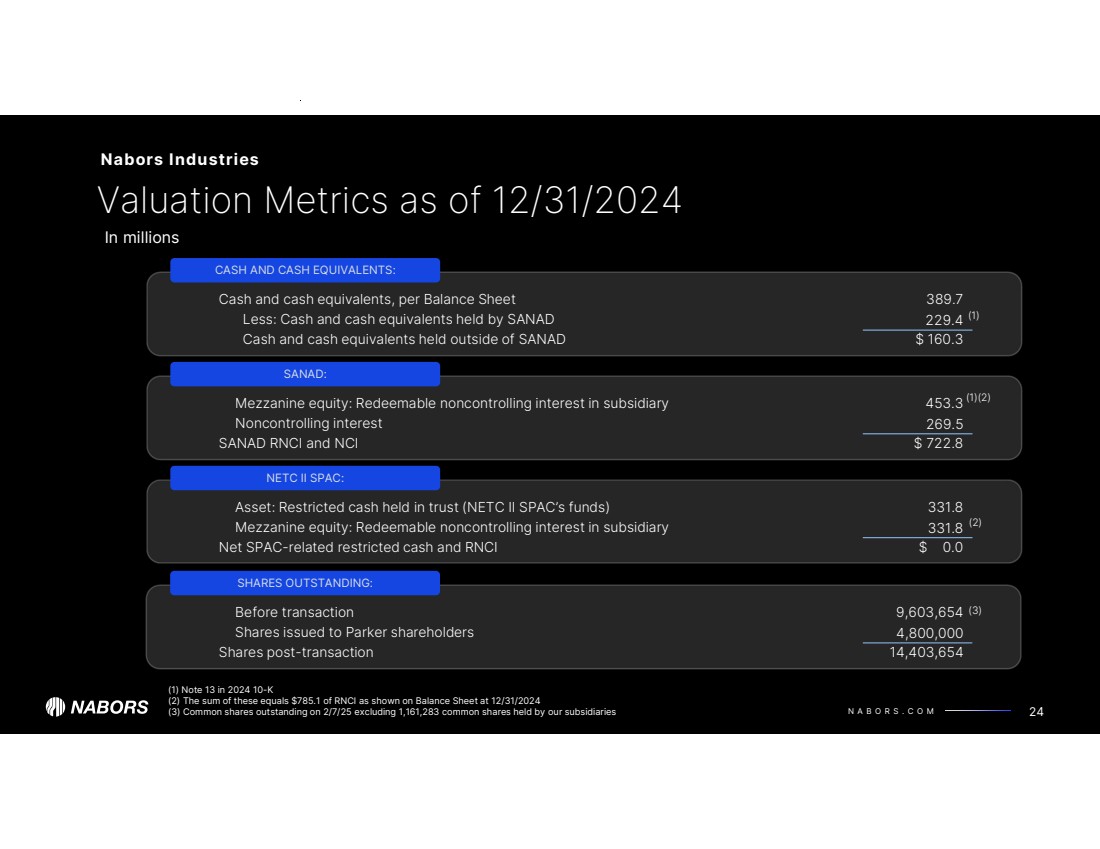Click 'Before transaction' label

[x=295, y=613]
